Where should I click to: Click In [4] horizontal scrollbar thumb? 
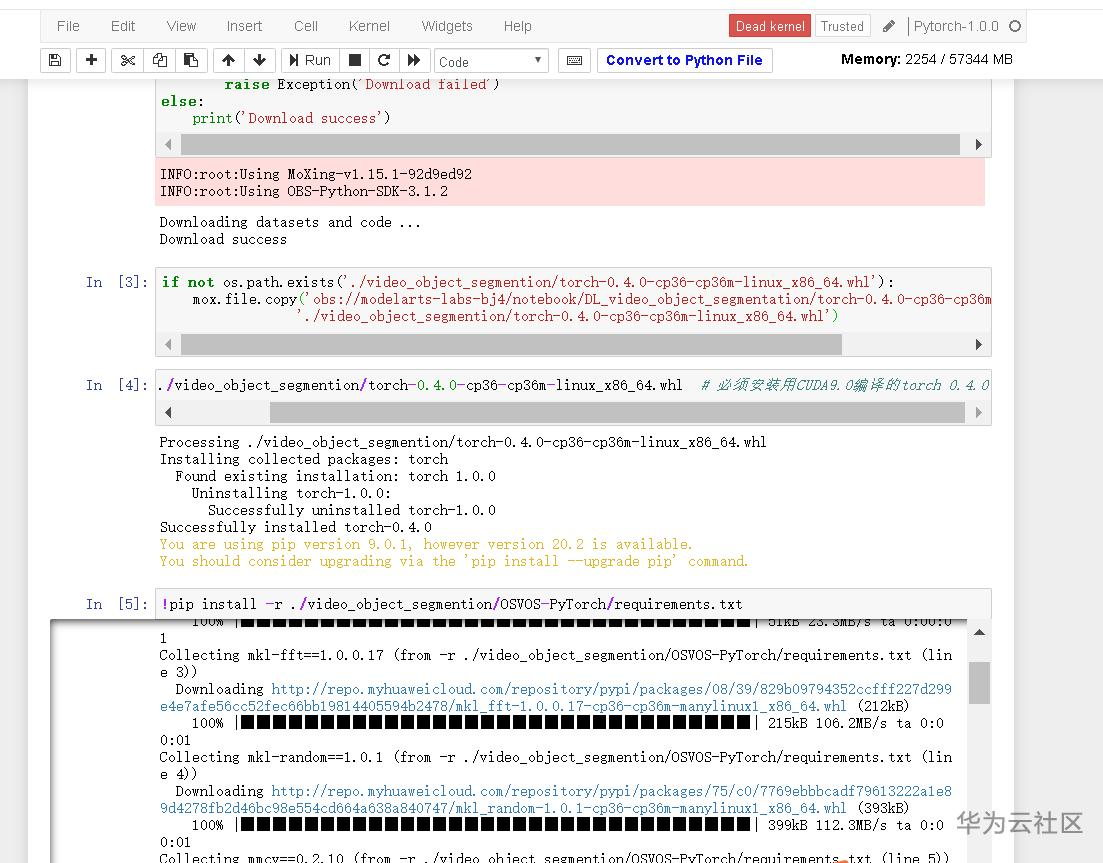[x=617, y=412]
